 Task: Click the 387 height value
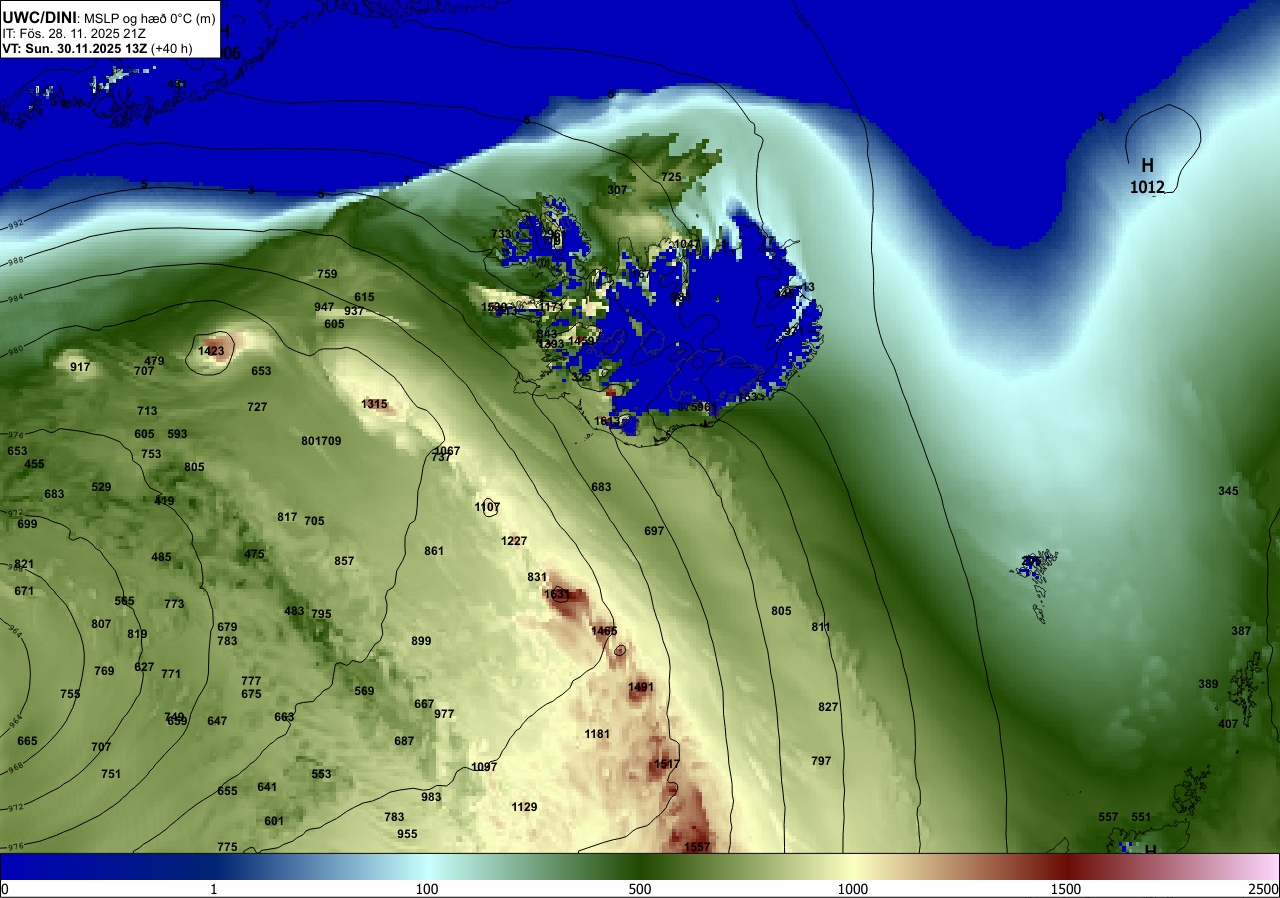1241,631
